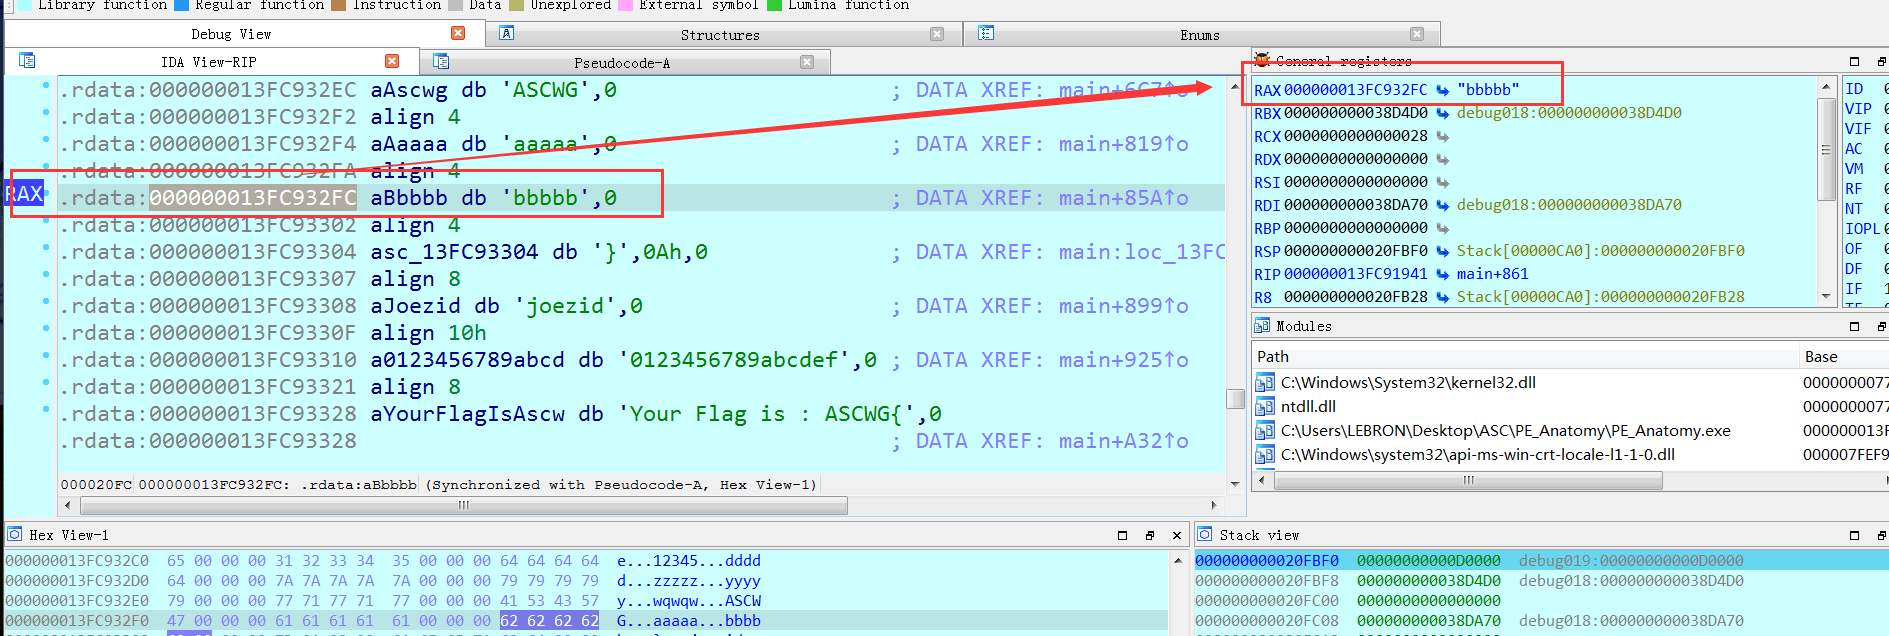This screenshot has height=636, width=1889.
Task: Click the Hex View-1 panel icon
Action: [x=15, y=535]
